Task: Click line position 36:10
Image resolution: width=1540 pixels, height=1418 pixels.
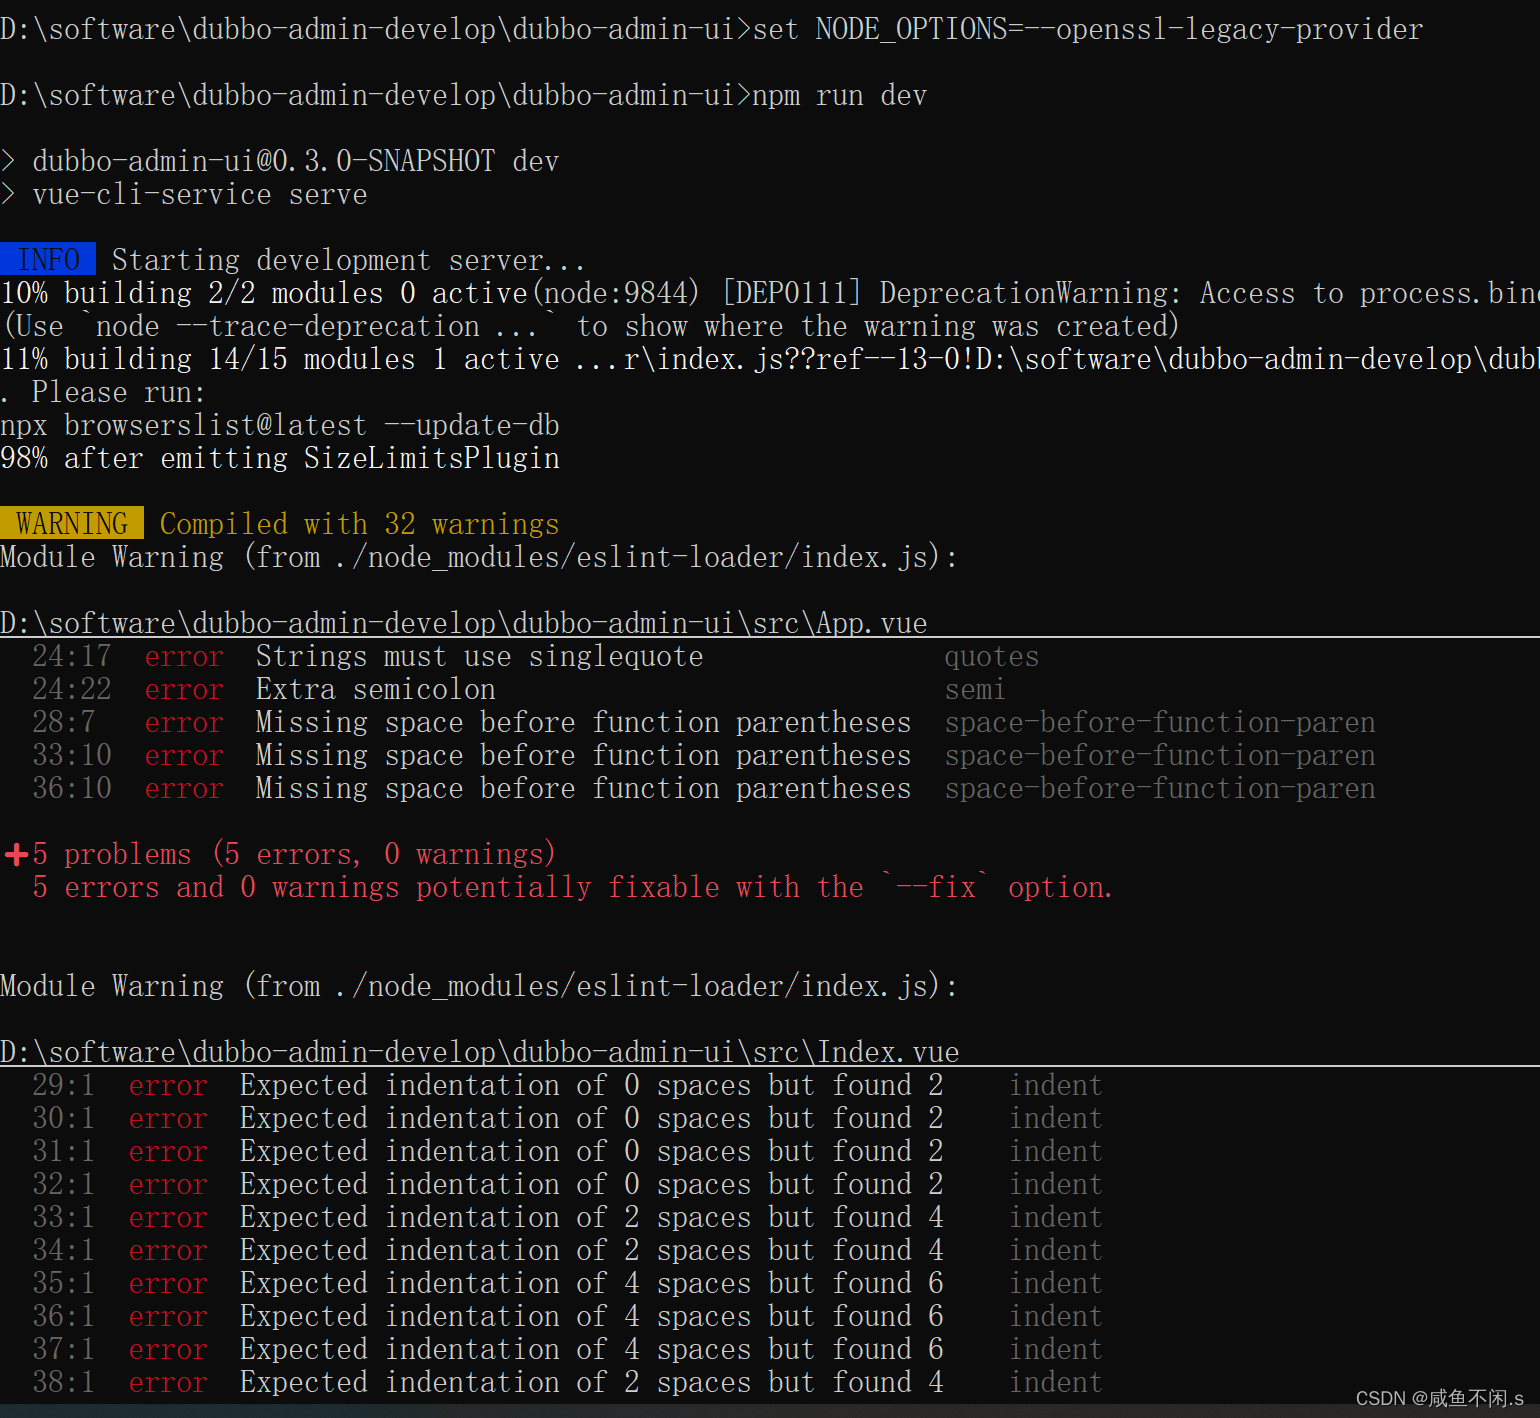Action: [x=72, y=788]
